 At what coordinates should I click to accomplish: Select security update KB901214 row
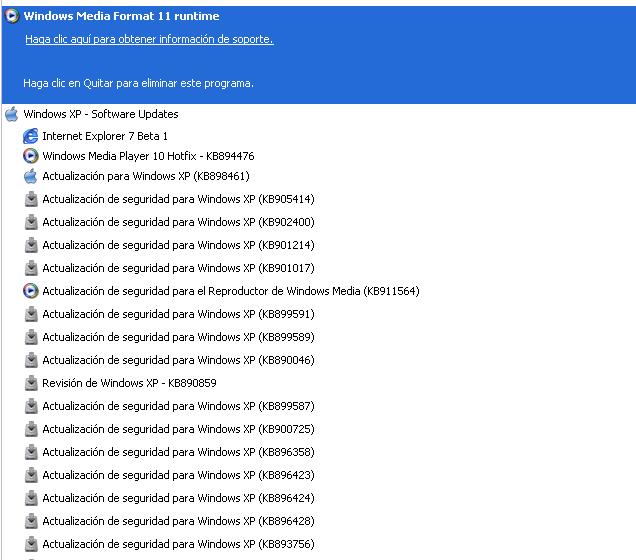(178, 245)
